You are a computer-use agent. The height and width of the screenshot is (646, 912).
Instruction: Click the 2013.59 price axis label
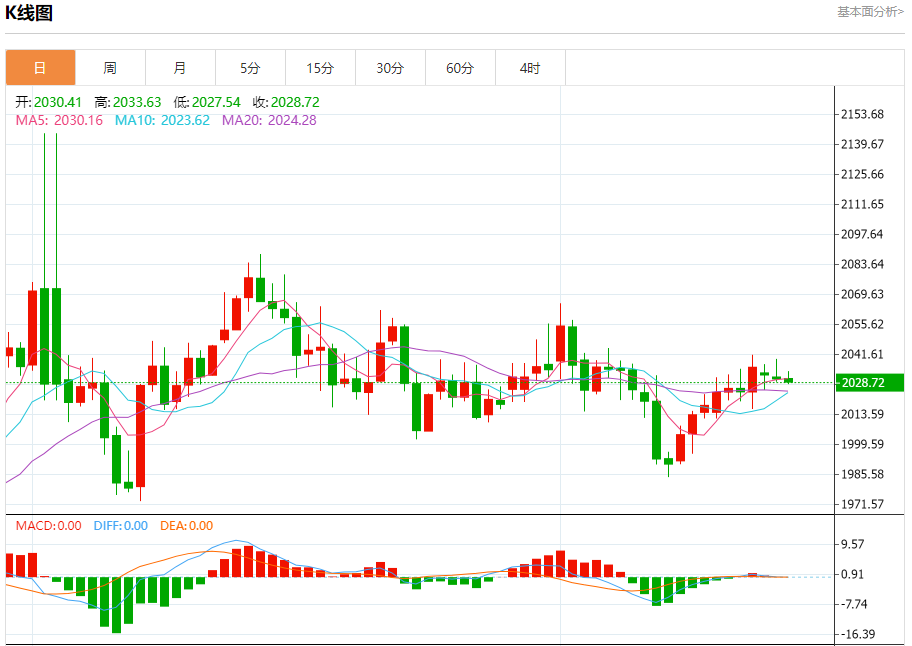click(x=863, y=414)
